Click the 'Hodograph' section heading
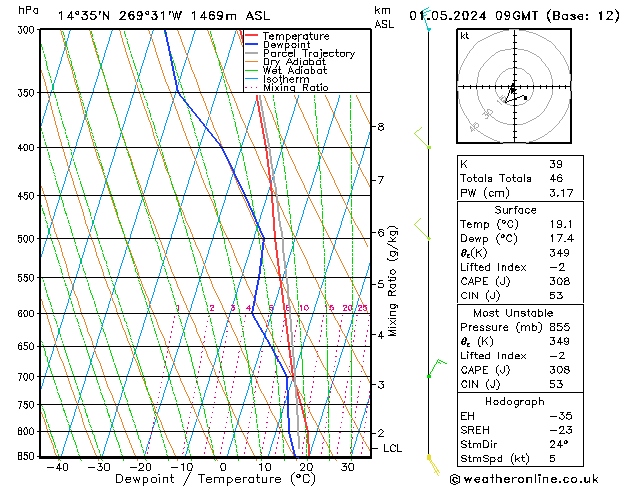 (x=515, y=402)
